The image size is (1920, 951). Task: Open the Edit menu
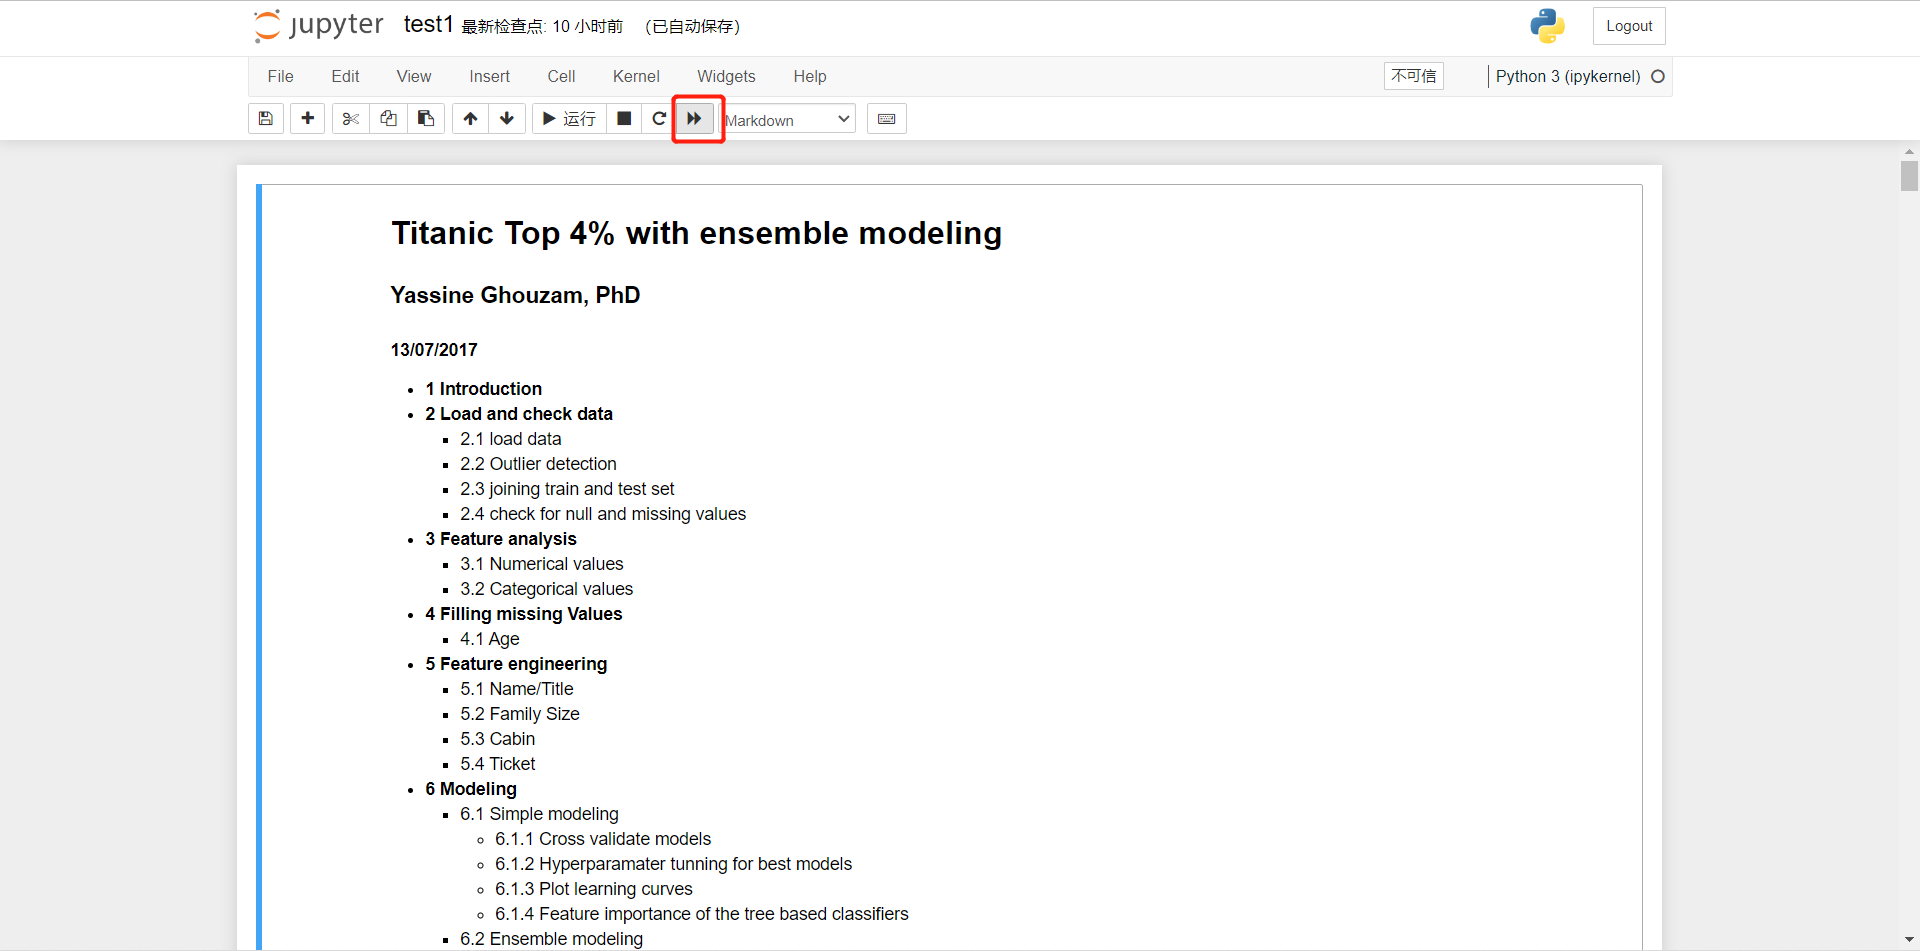coord(346,77)
